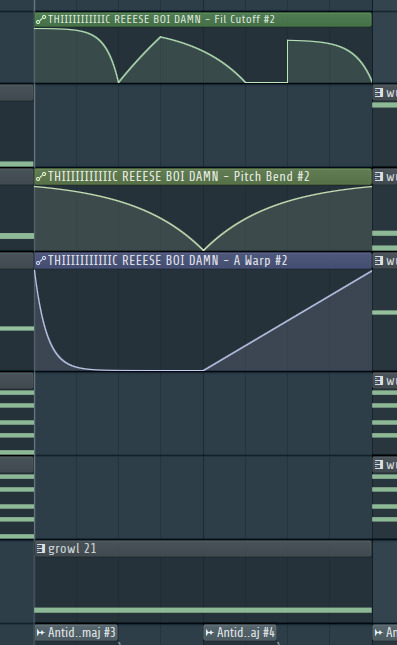397x645 pixels.
Task: Click the triangular peak of Fil Cutoff curve
Action: (x=161, y=37)
